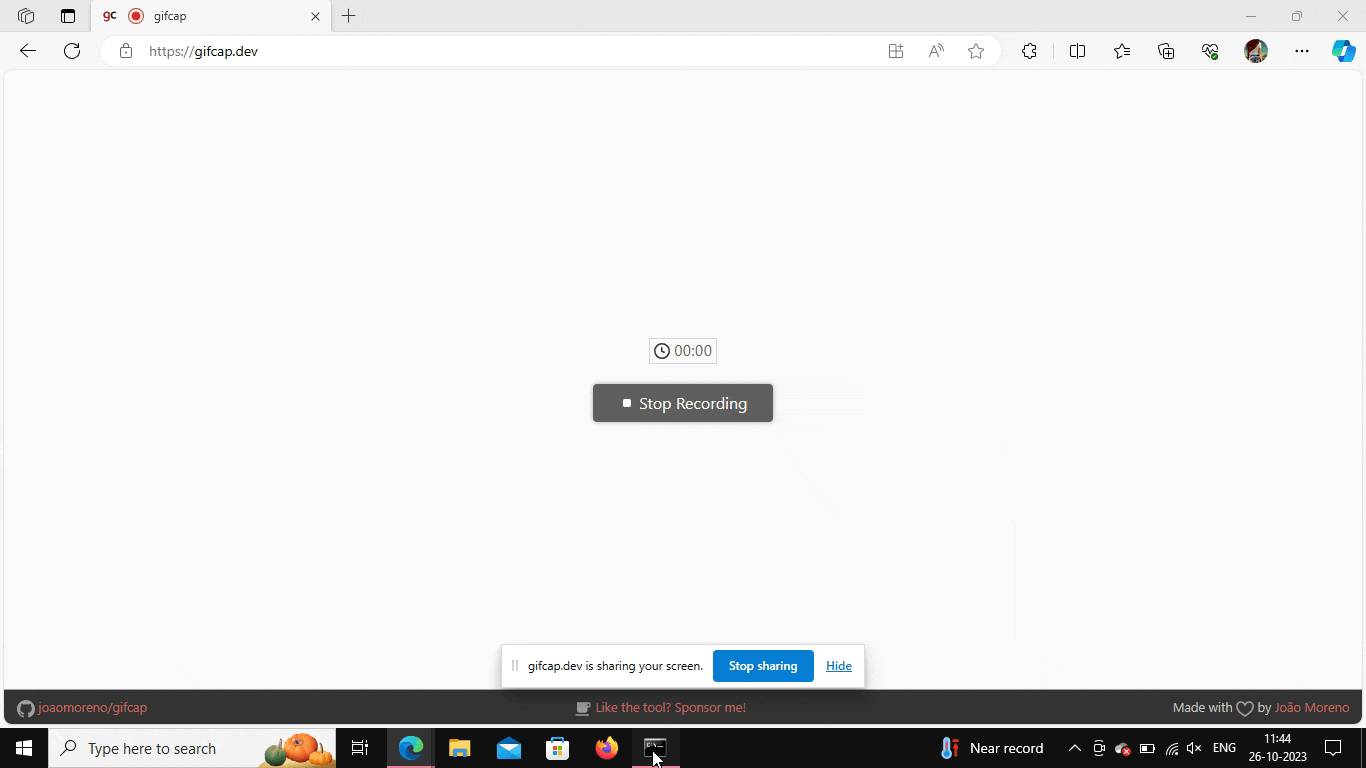Open network settings from the Wi-Fi icon
Screen dimensions: 1366x768
tap(1171, 748)
